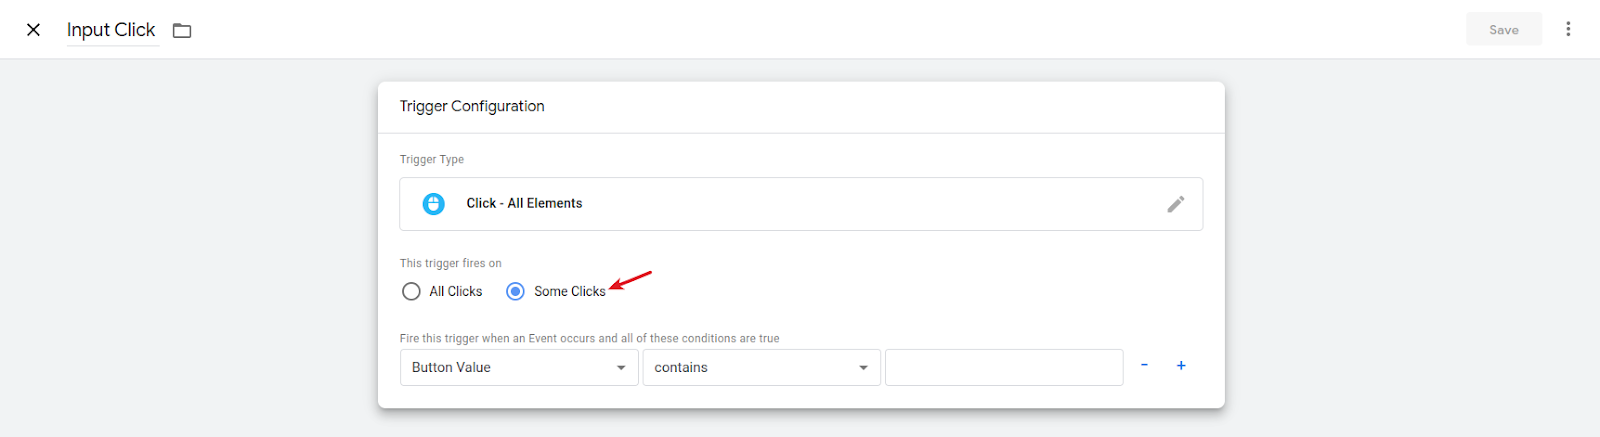
Task: Open the three-dot more actions menu
Action: [1568, 29]
